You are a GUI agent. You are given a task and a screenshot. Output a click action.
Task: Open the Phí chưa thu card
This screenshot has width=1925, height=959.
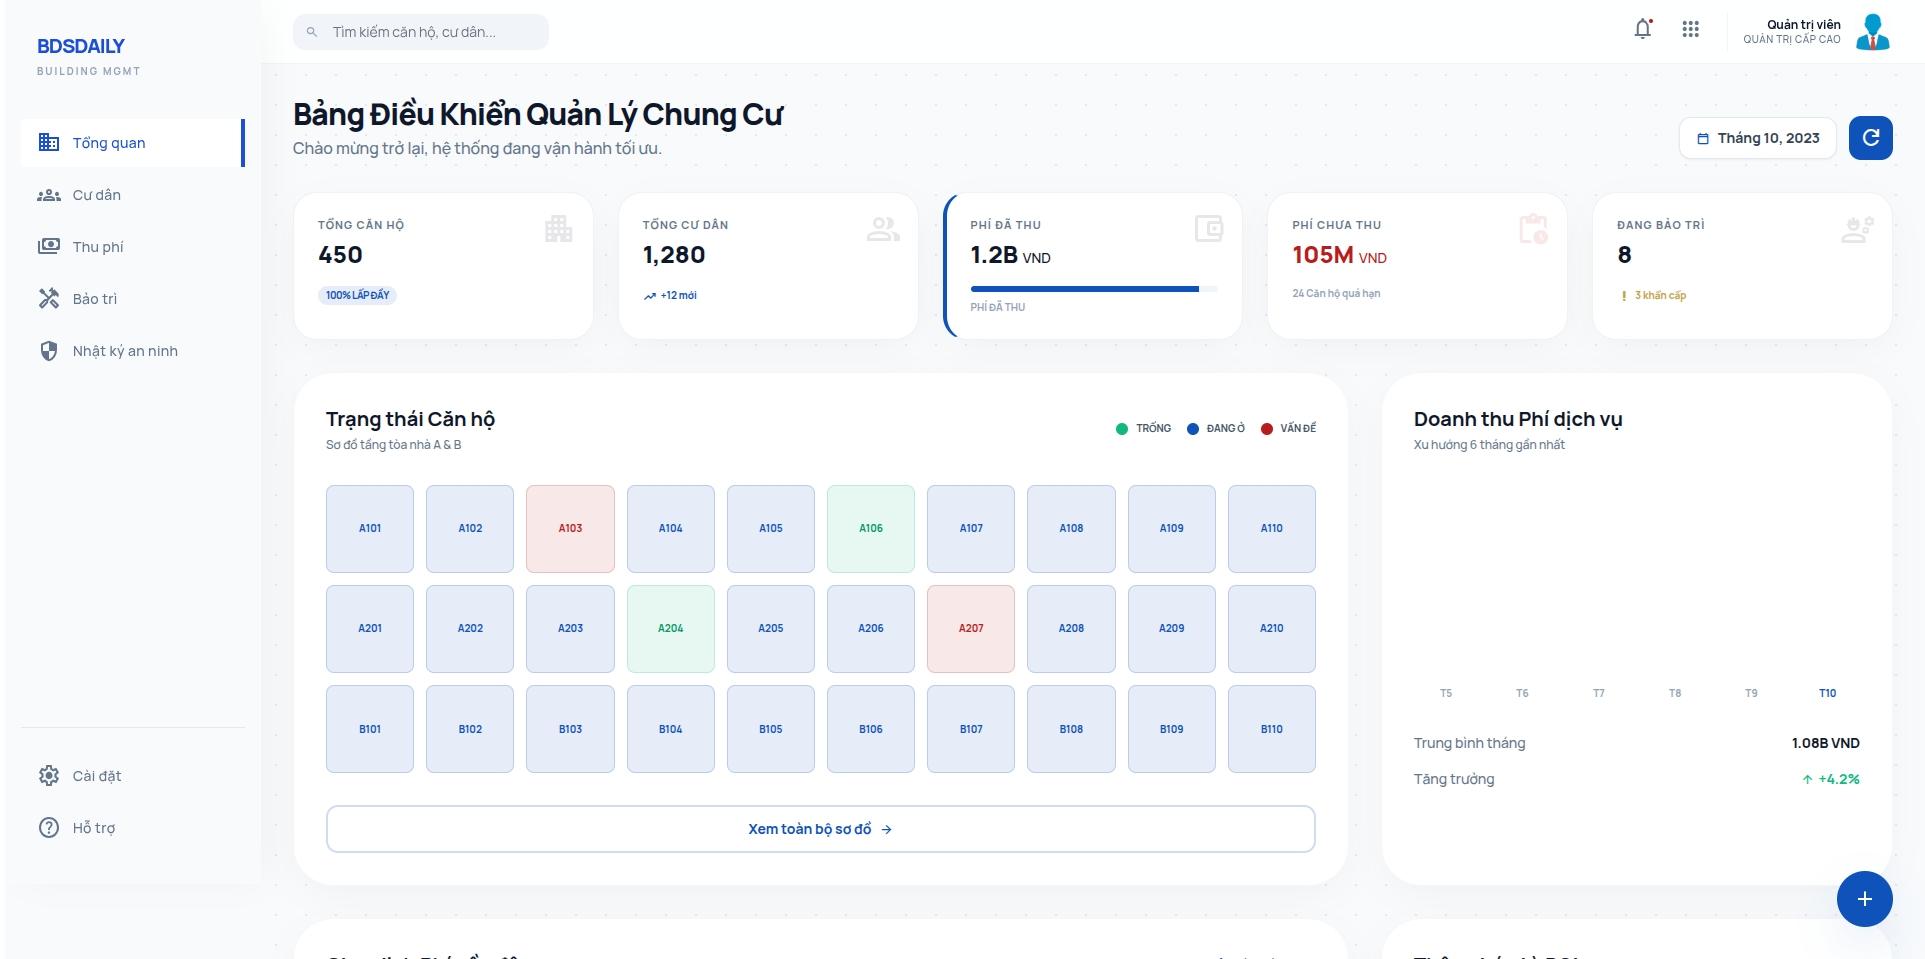[x=1416, y=266]
